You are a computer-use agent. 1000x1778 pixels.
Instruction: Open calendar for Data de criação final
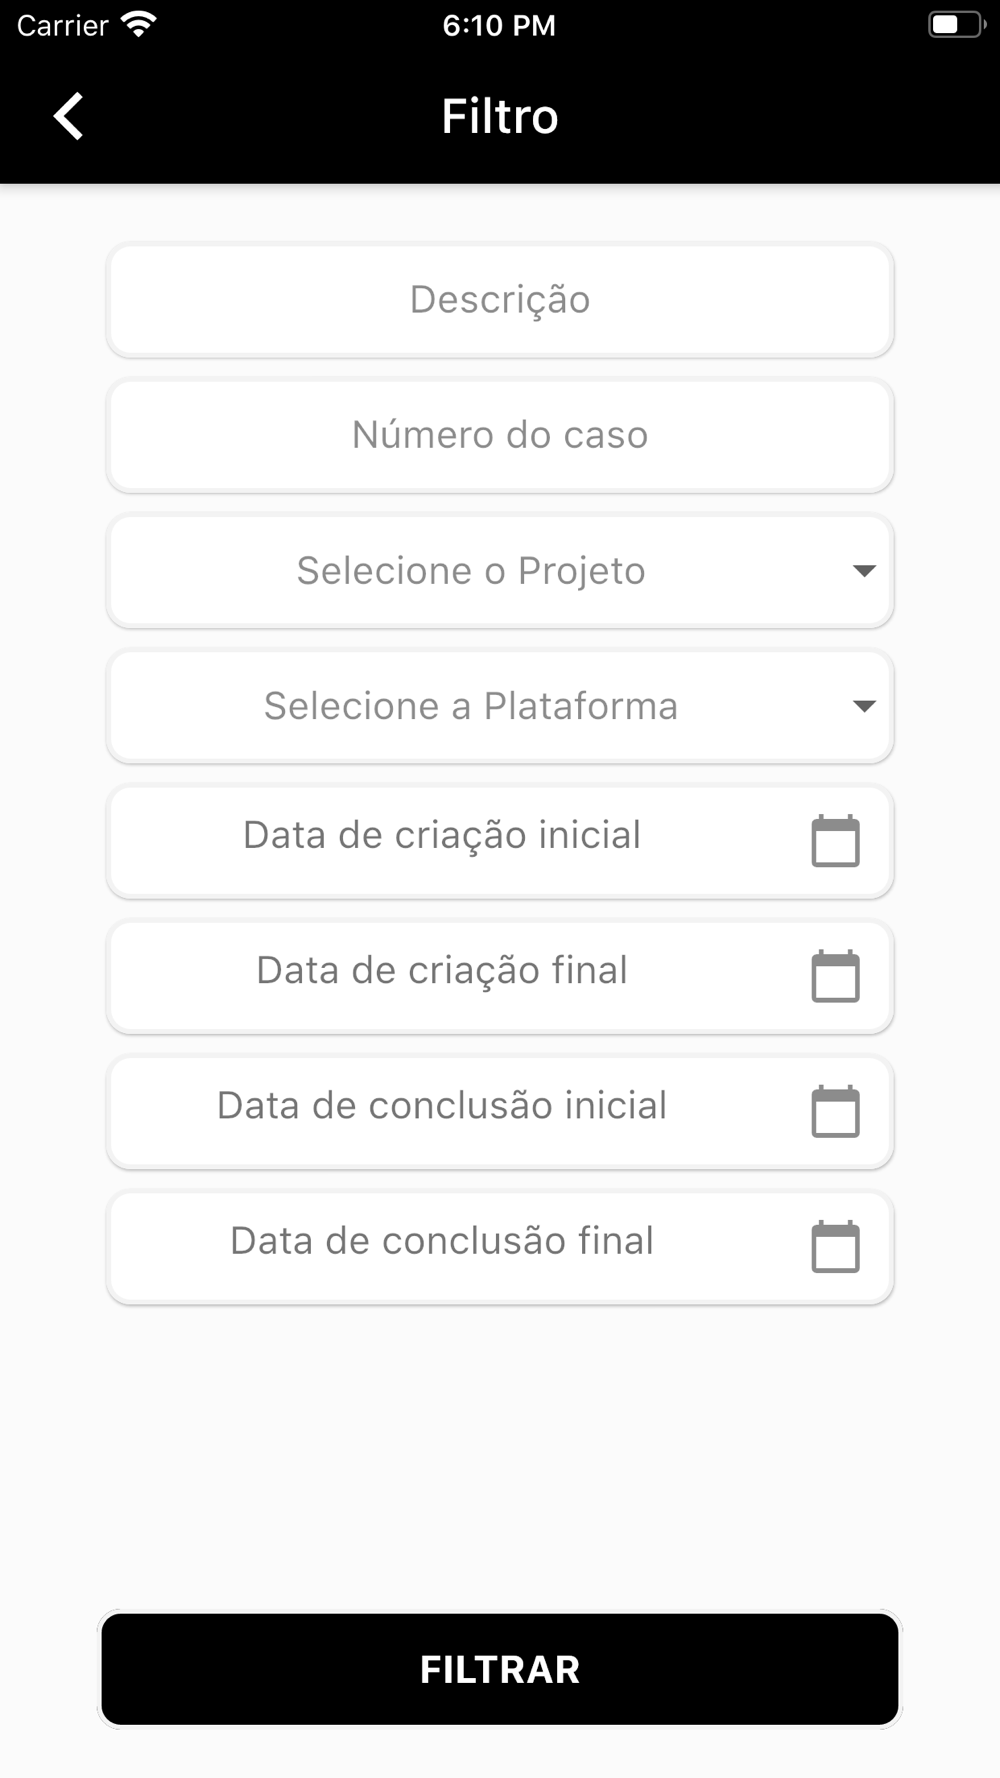coord(835,976)
